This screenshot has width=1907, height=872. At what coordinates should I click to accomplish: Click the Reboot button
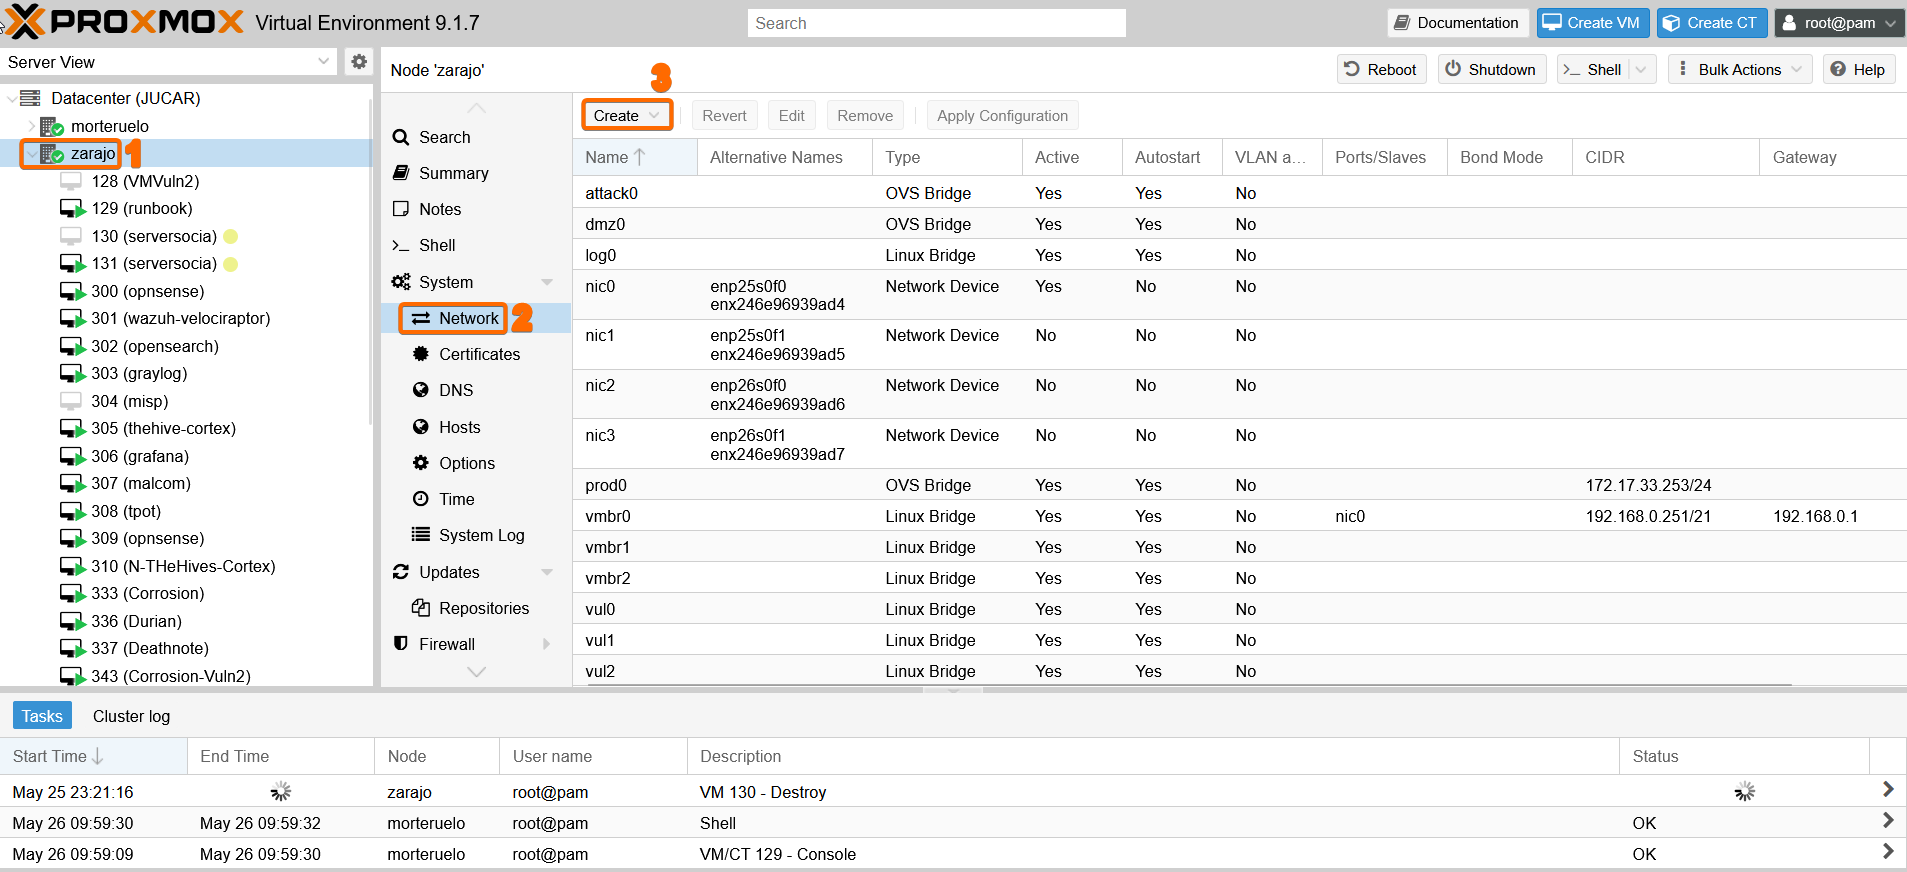tap(1380, 69)
